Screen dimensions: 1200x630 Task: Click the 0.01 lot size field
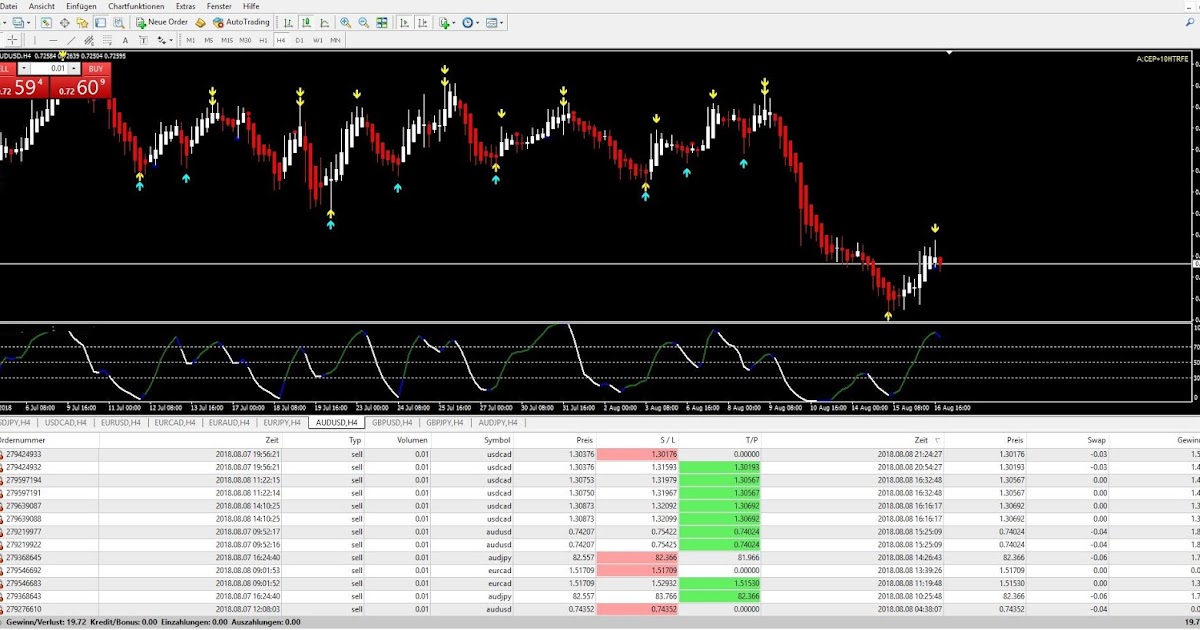(56, 67)
